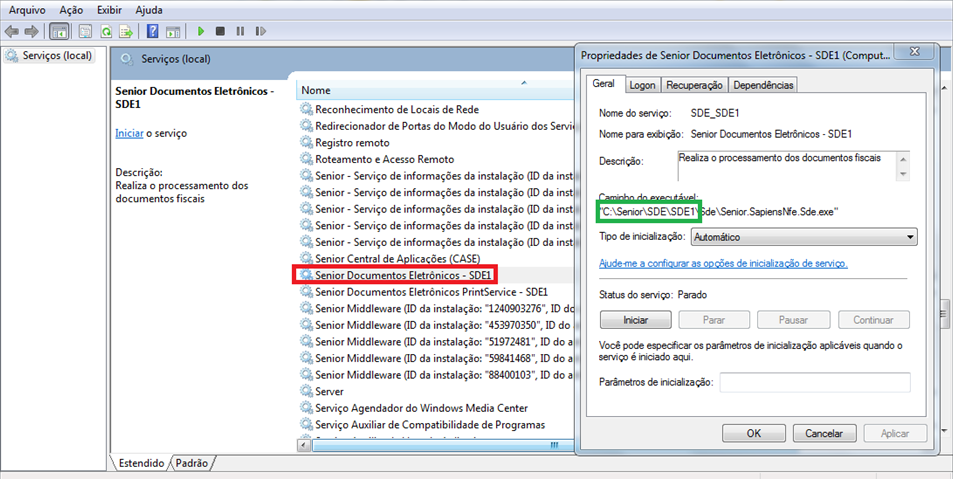Image resolution: width=953 pixels, height=480 pixels.
Task: Click the Parâmetros de inicialização input field
Action: pyautogui.click(x=815, y=382)
